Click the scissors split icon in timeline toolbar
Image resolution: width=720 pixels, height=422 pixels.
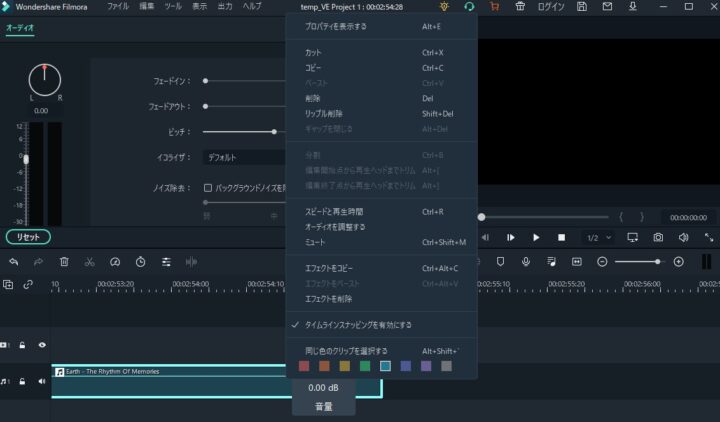[x=89, y=261]
